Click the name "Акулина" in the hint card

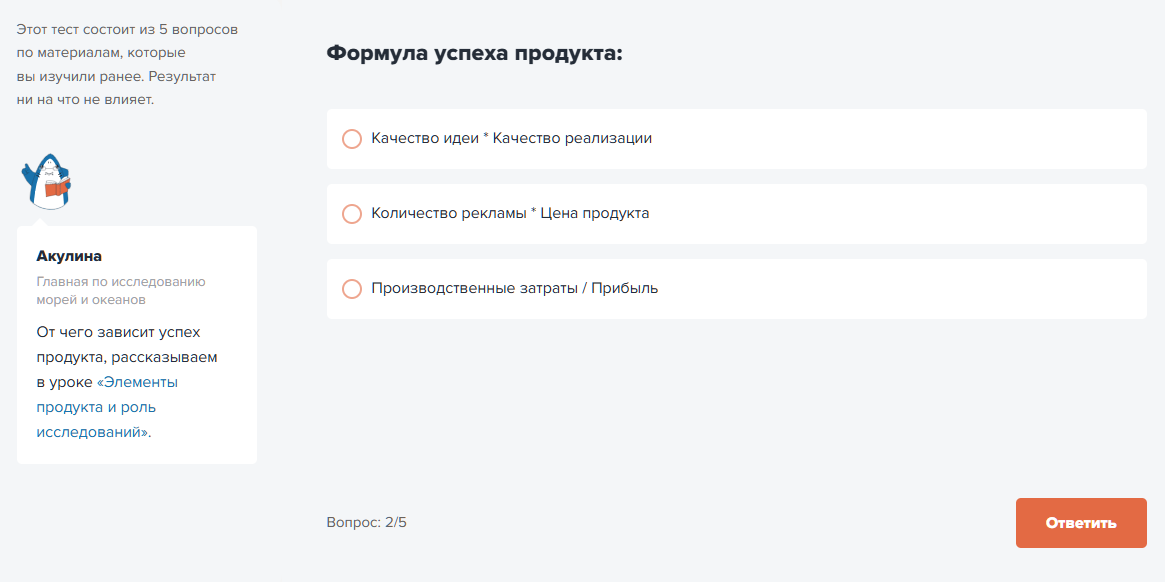(69, 256)
